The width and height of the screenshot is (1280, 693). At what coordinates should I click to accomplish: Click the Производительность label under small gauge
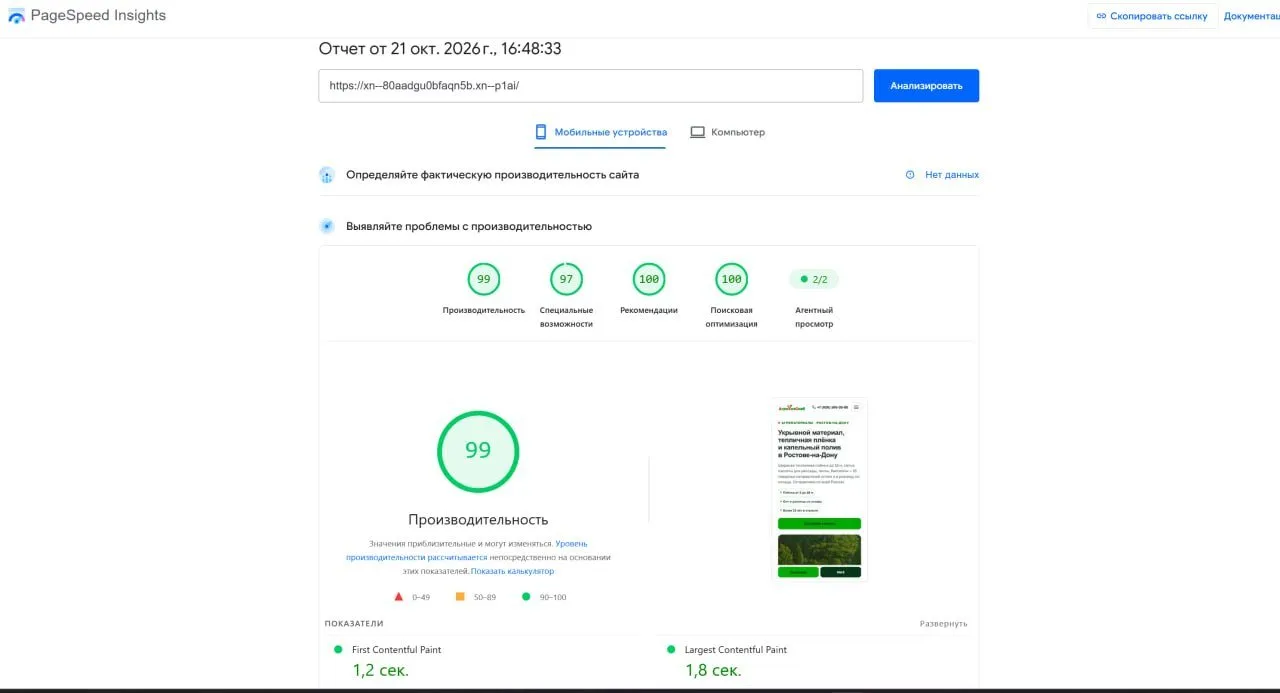coord(484,310)
